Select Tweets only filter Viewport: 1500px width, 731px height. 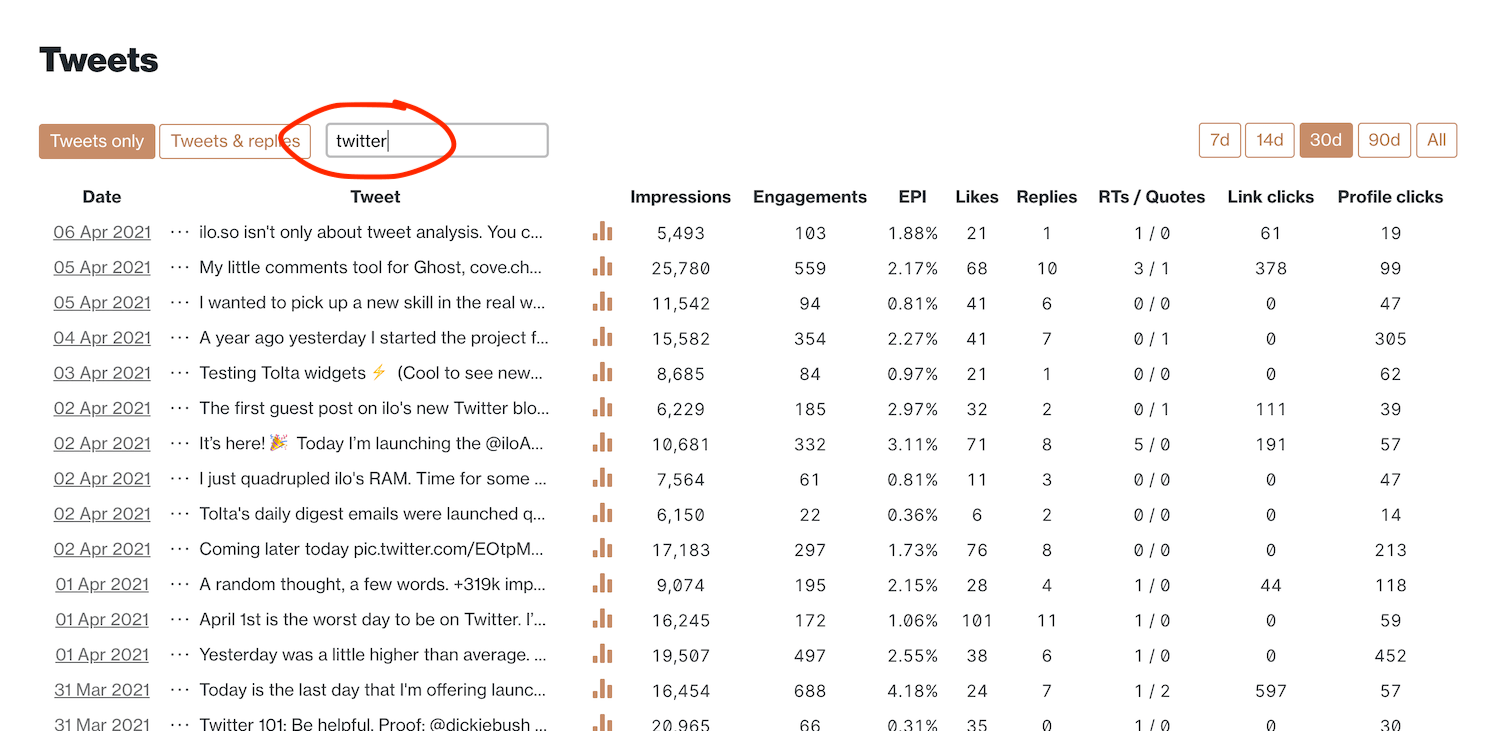tap(97, 141)
